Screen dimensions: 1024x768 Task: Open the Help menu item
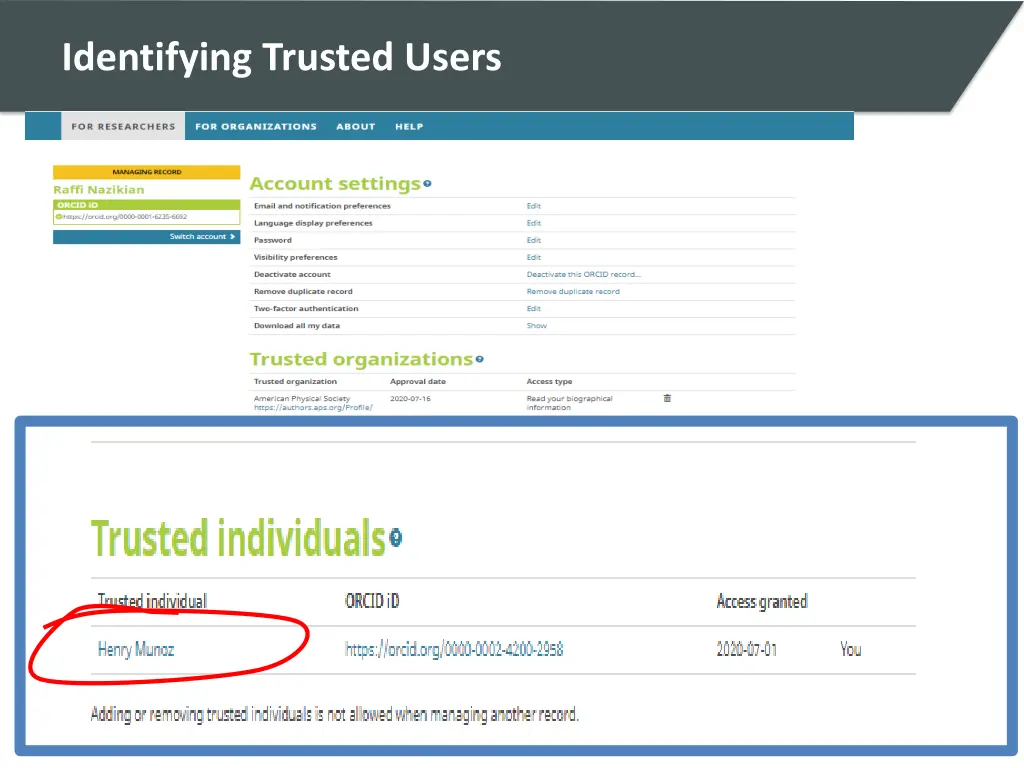point(409,127)
